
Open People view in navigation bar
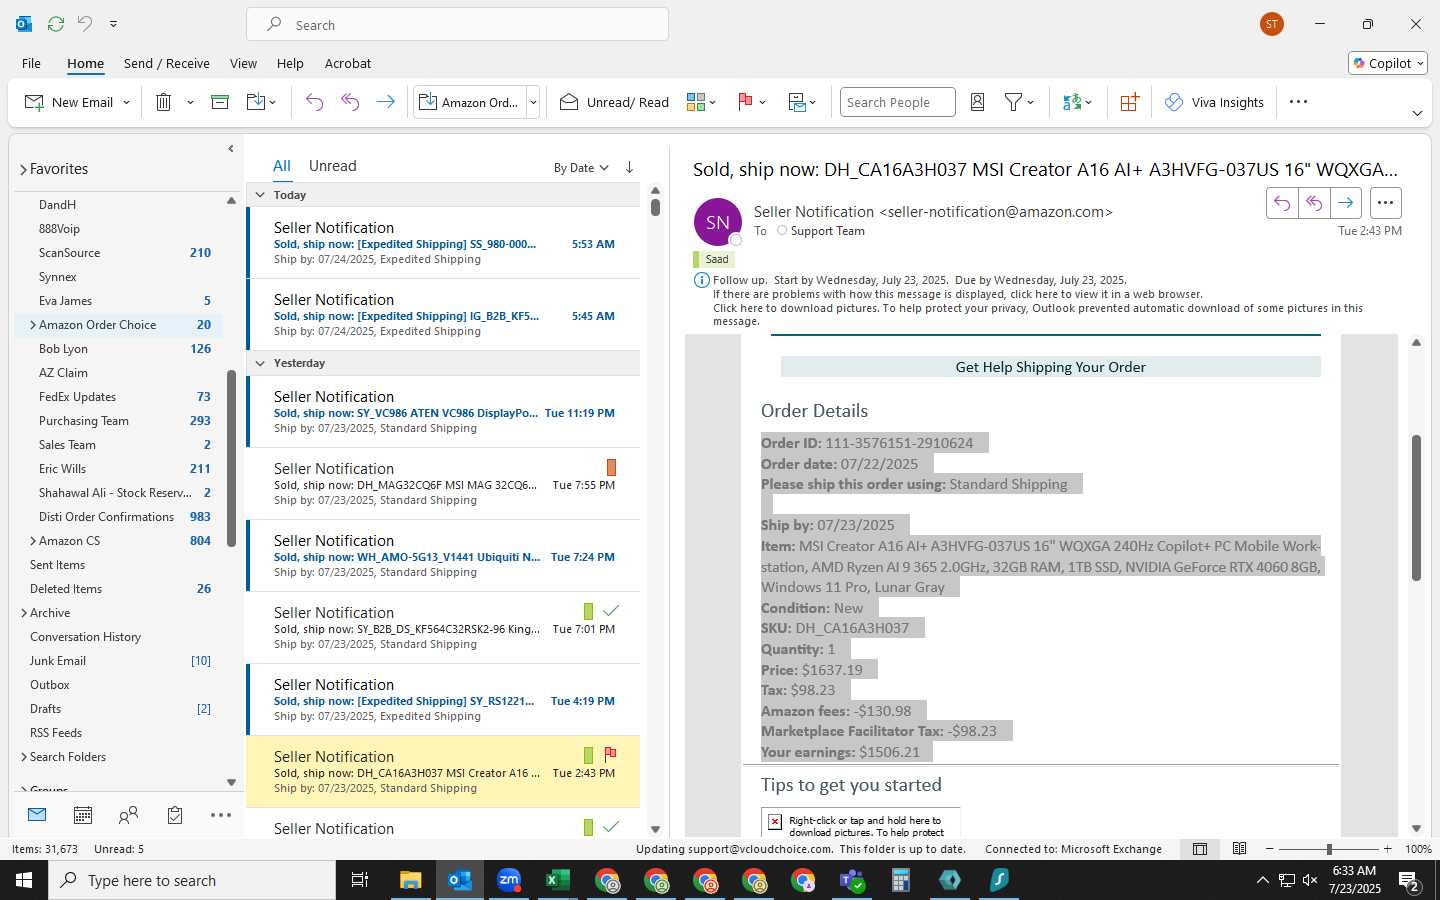tap(129, 815)
